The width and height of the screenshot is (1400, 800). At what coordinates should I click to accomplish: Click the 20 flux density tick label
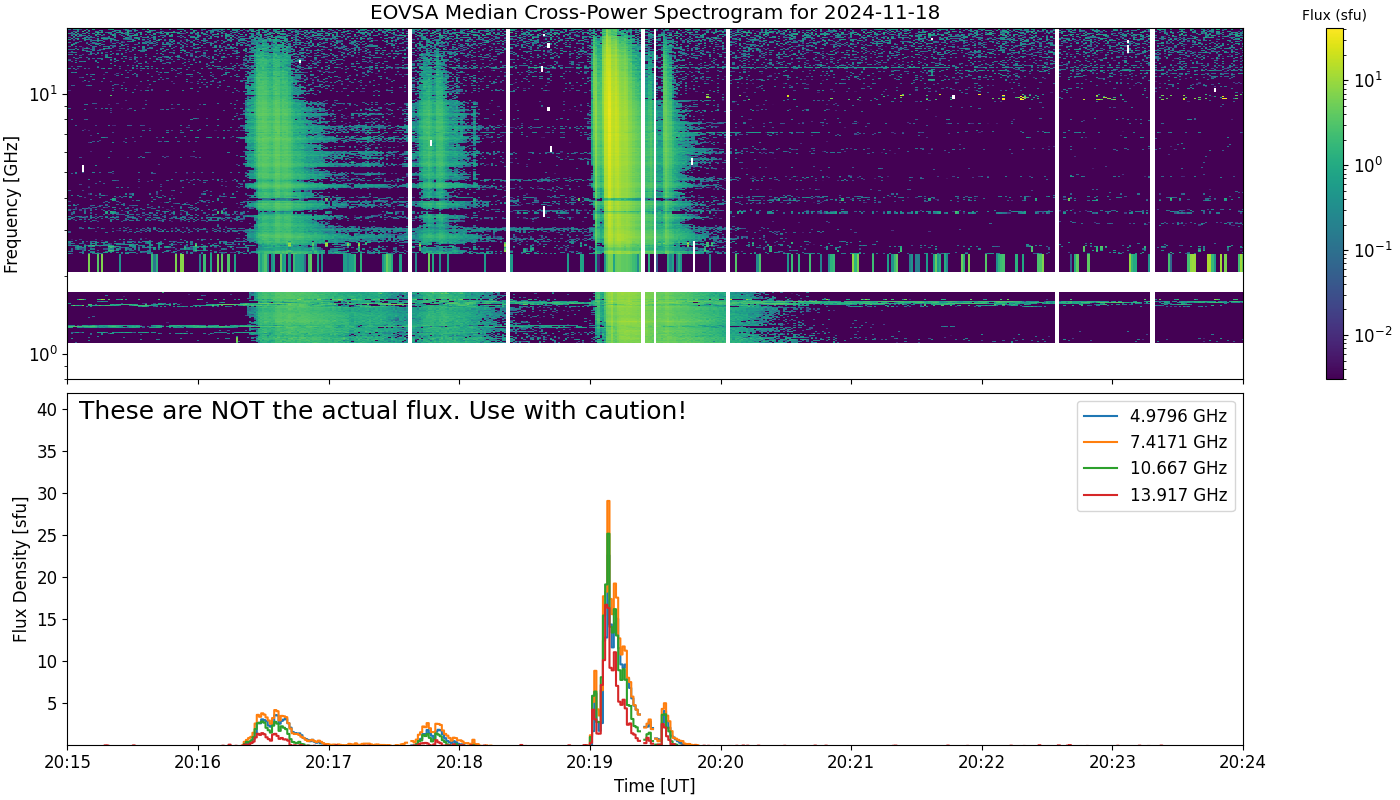49,577
